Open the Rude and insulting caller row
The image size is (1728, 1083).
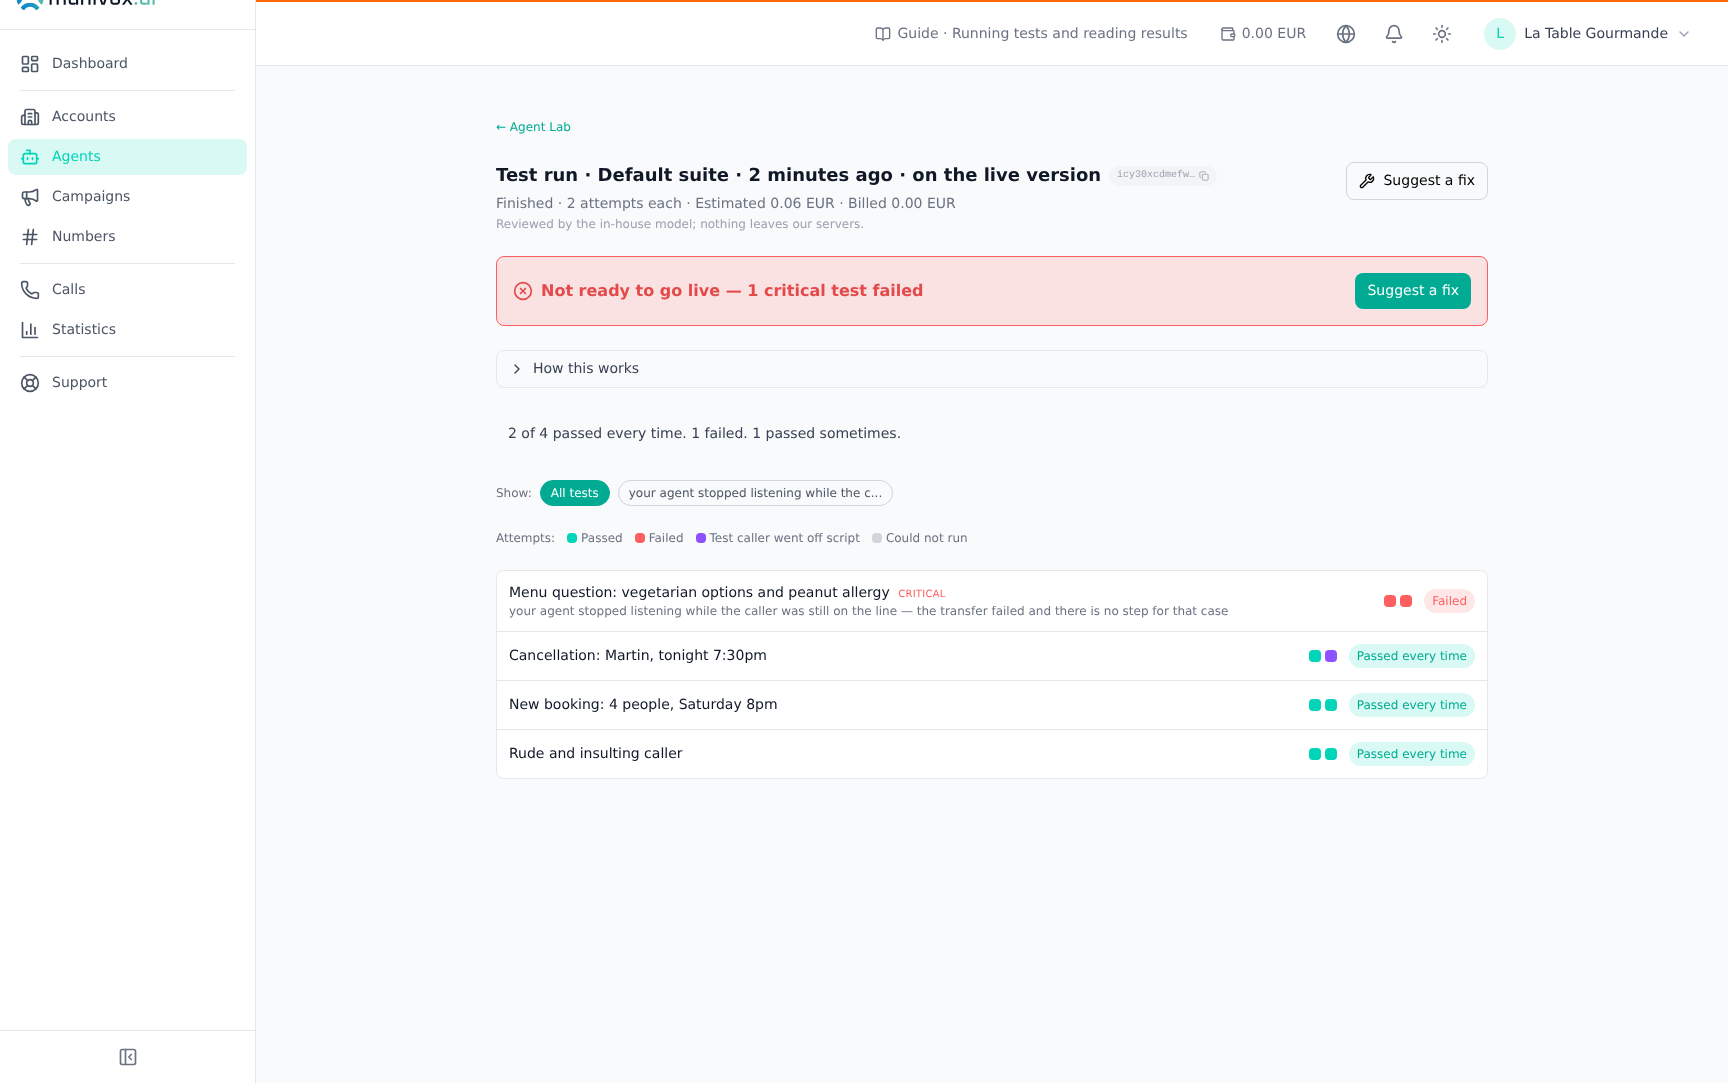click(x=992, y=754)
